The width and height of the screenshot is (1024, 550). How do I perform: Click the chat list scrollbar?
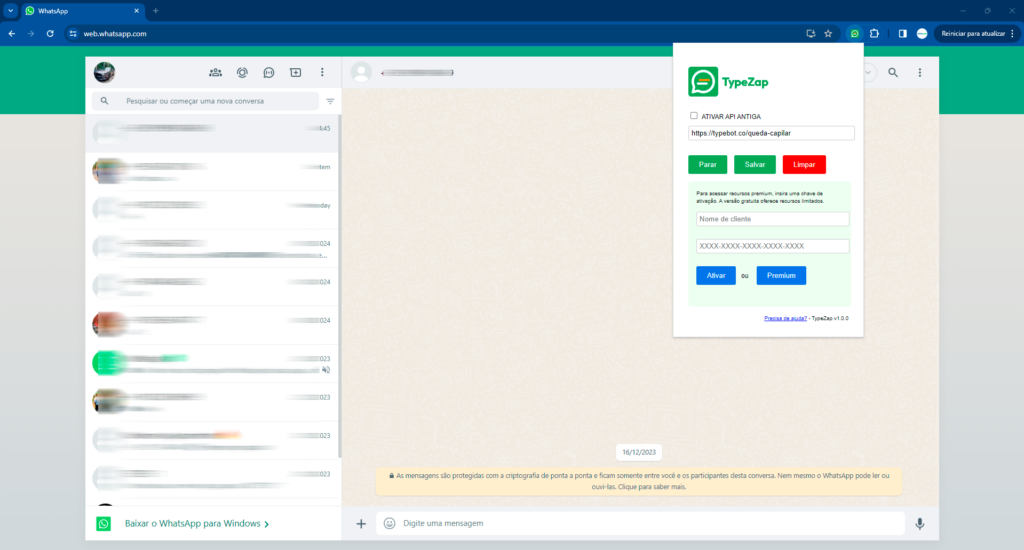click(340, 287)
